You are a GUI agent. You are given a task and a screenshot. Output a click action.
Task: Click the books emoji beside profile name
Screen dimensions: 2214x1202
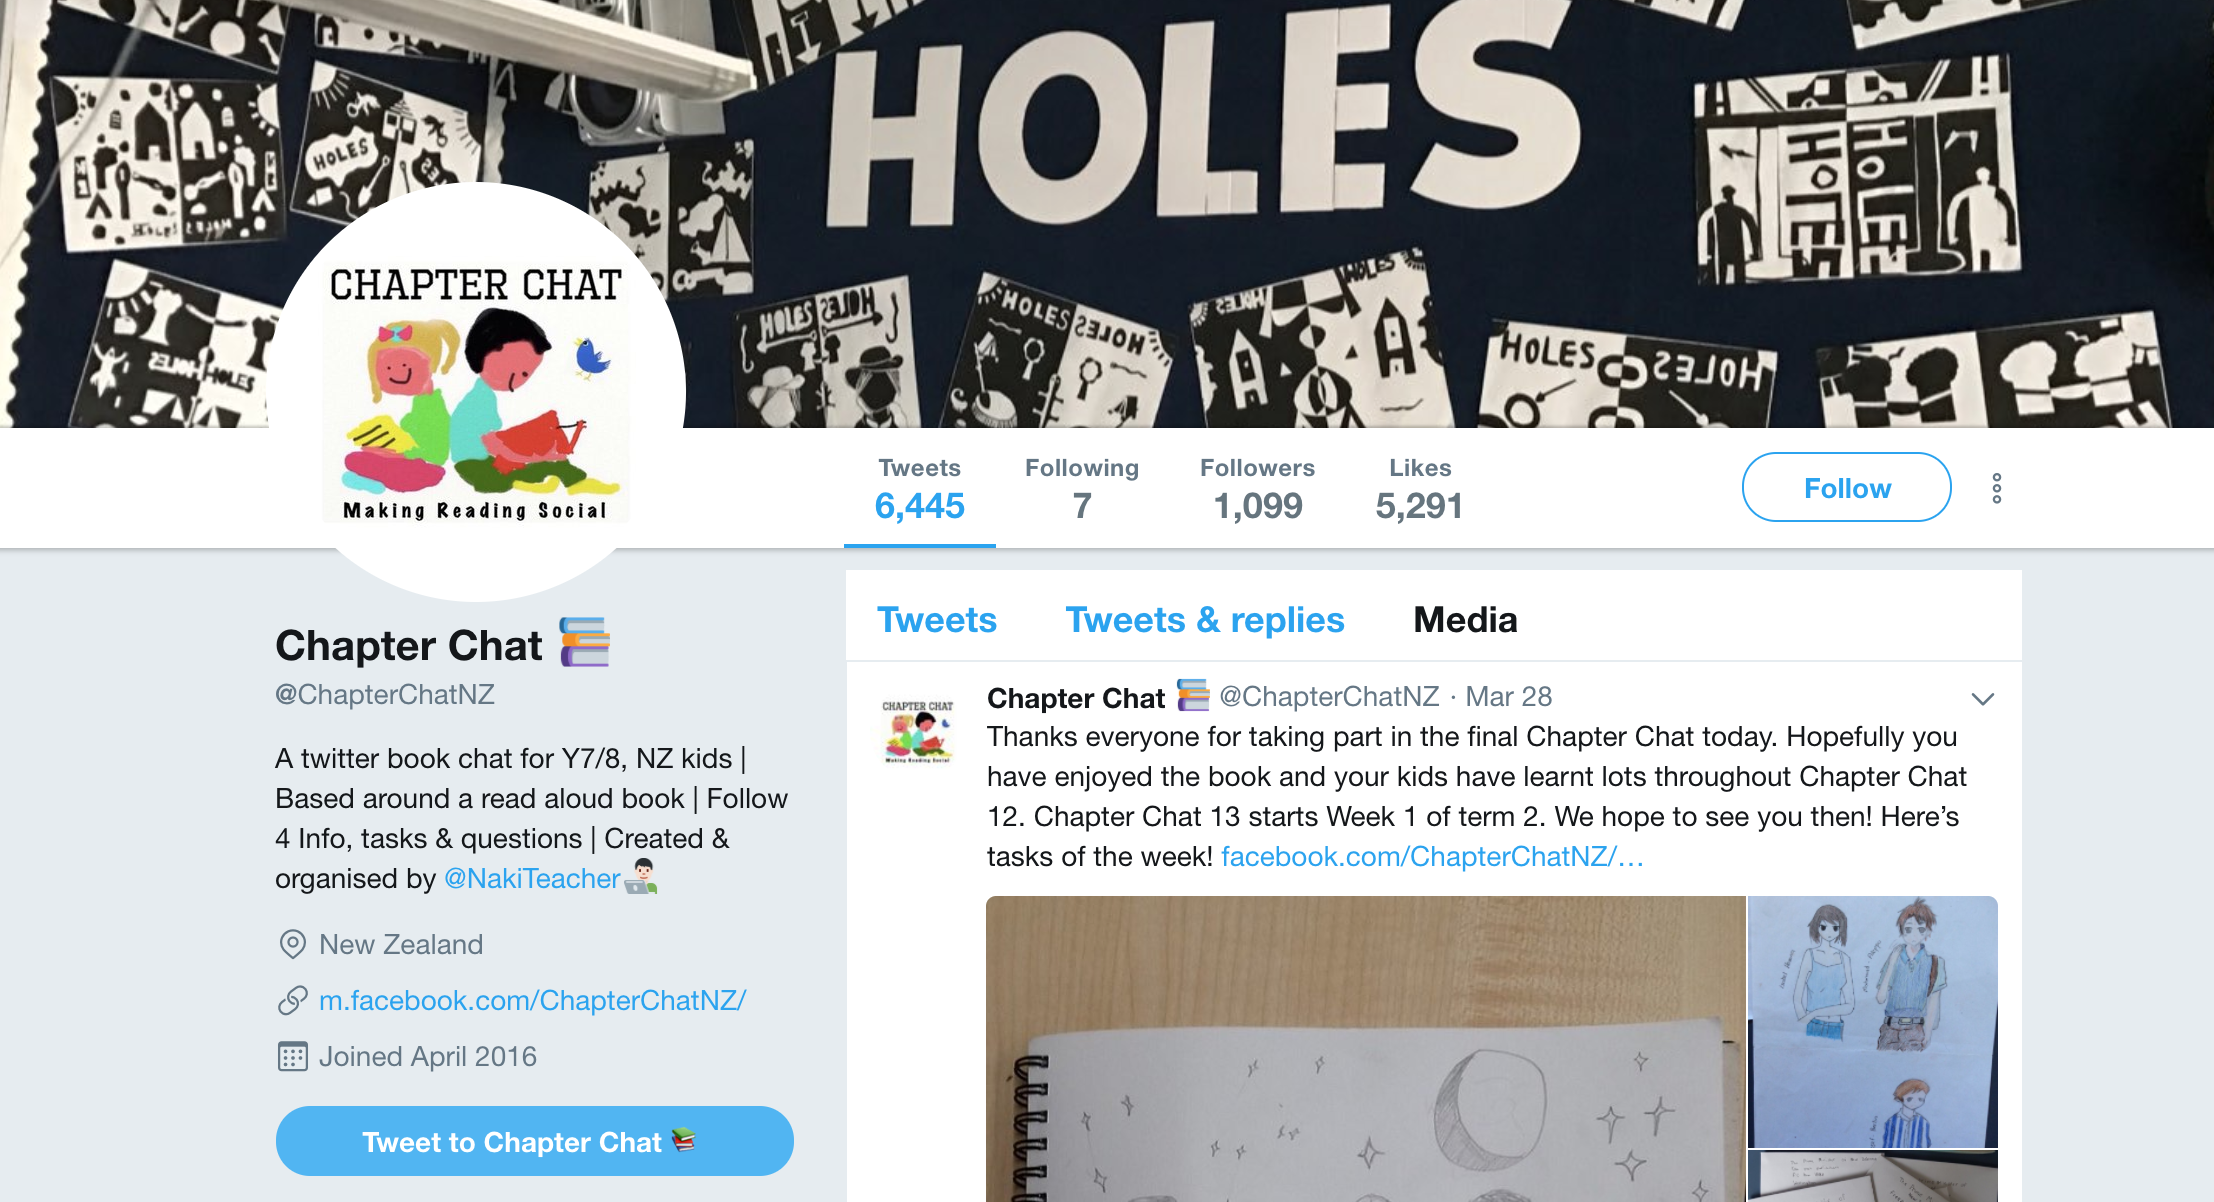[585, 642]
